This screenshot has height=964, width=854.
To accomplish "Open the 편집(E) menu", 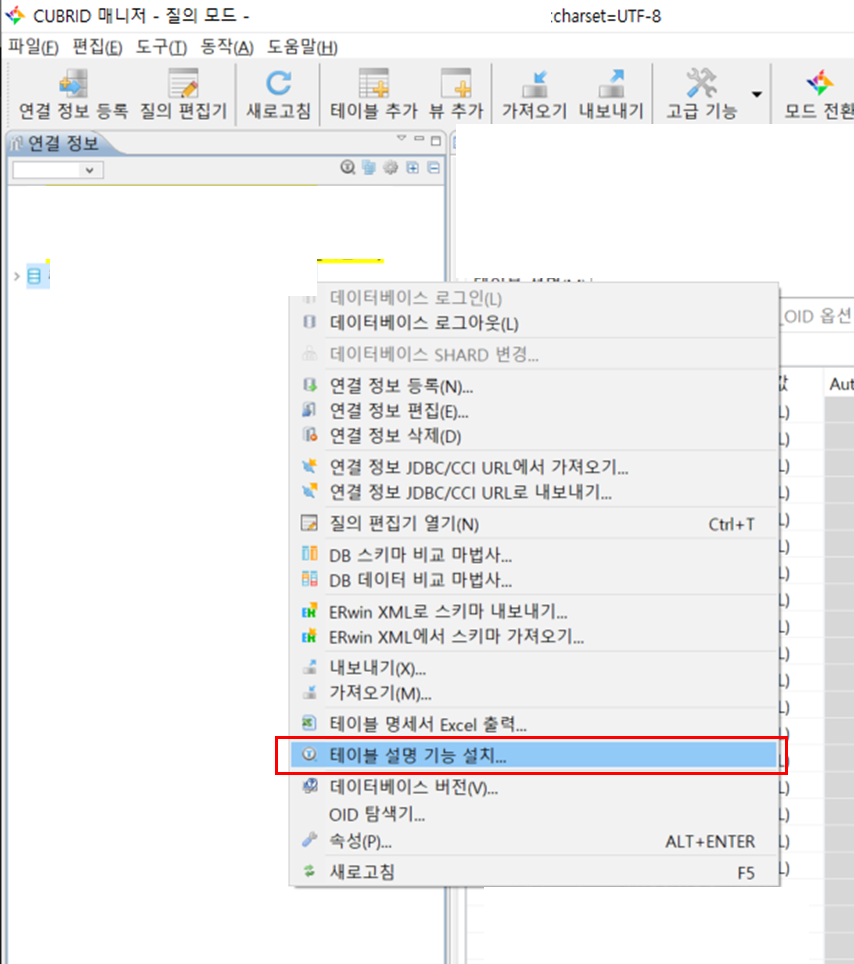I will (97, 47).
